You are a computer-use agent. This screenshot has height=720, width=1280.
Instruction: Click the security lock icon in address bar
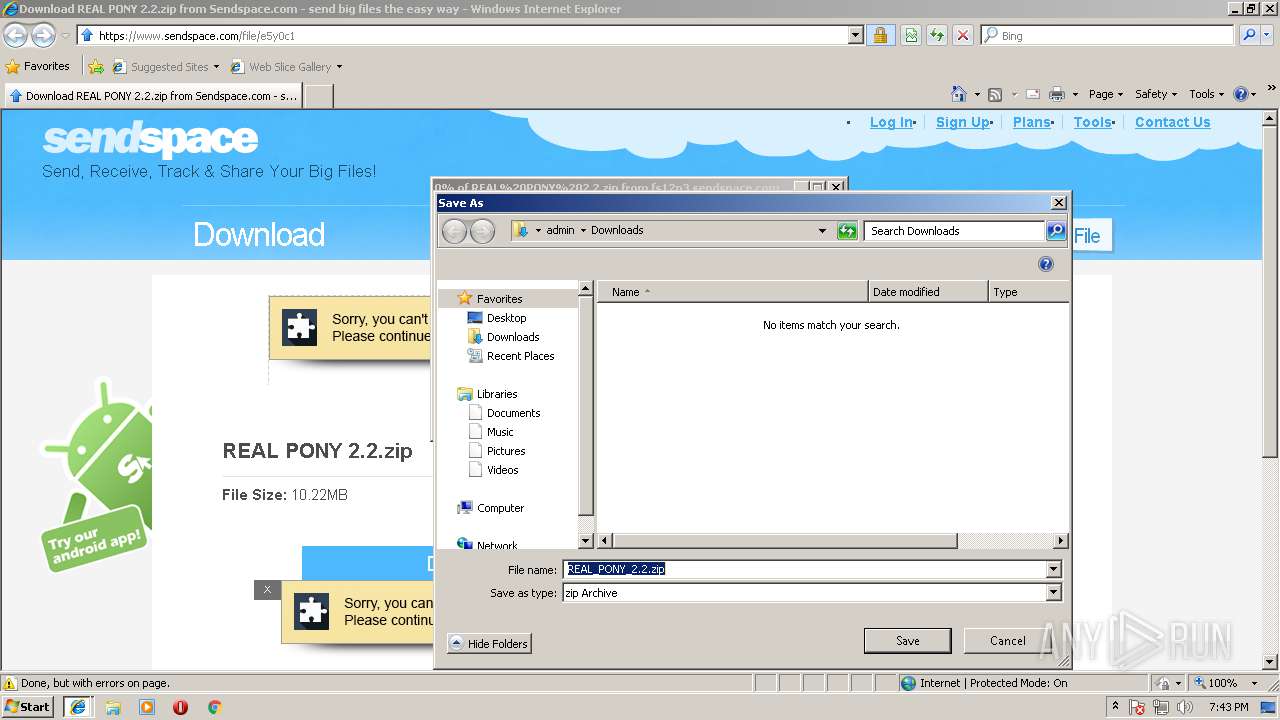click(880, 35)
